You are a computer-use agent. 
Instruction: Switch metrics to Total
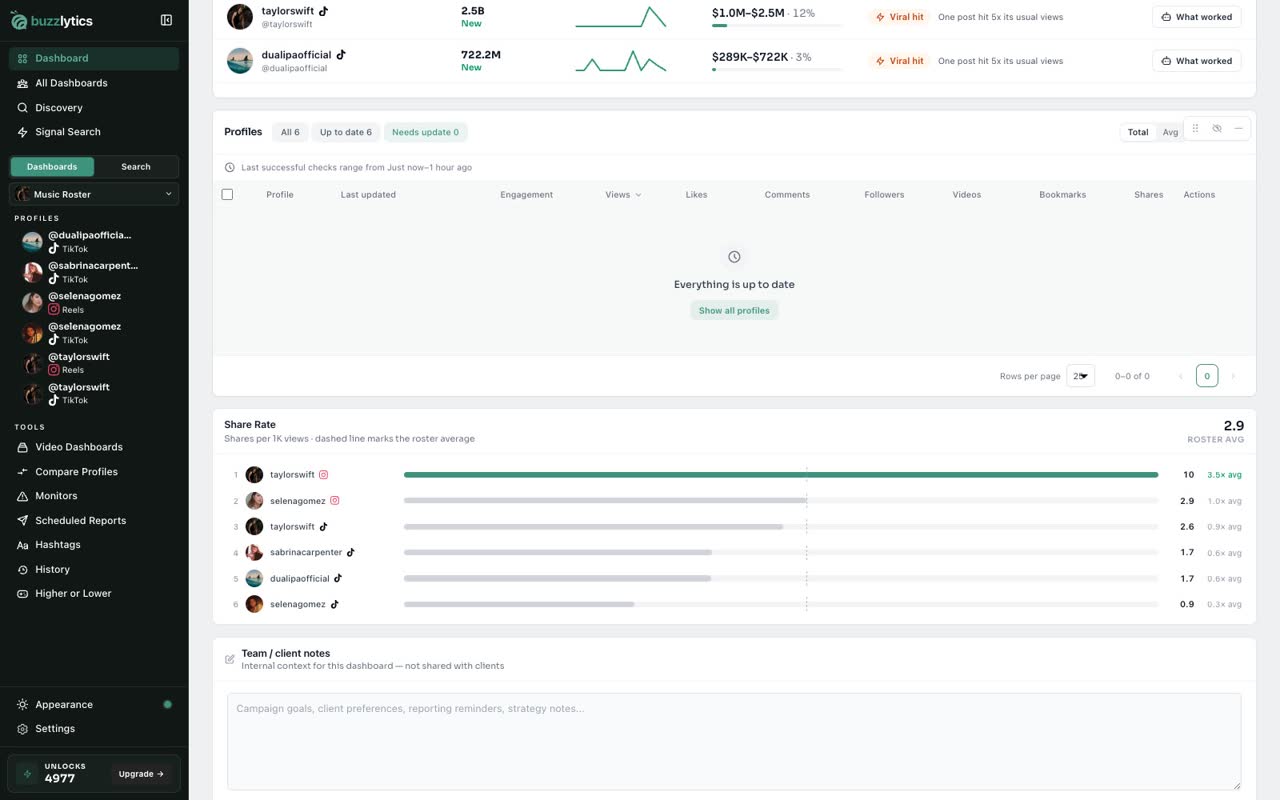(x=1138, y=132)
